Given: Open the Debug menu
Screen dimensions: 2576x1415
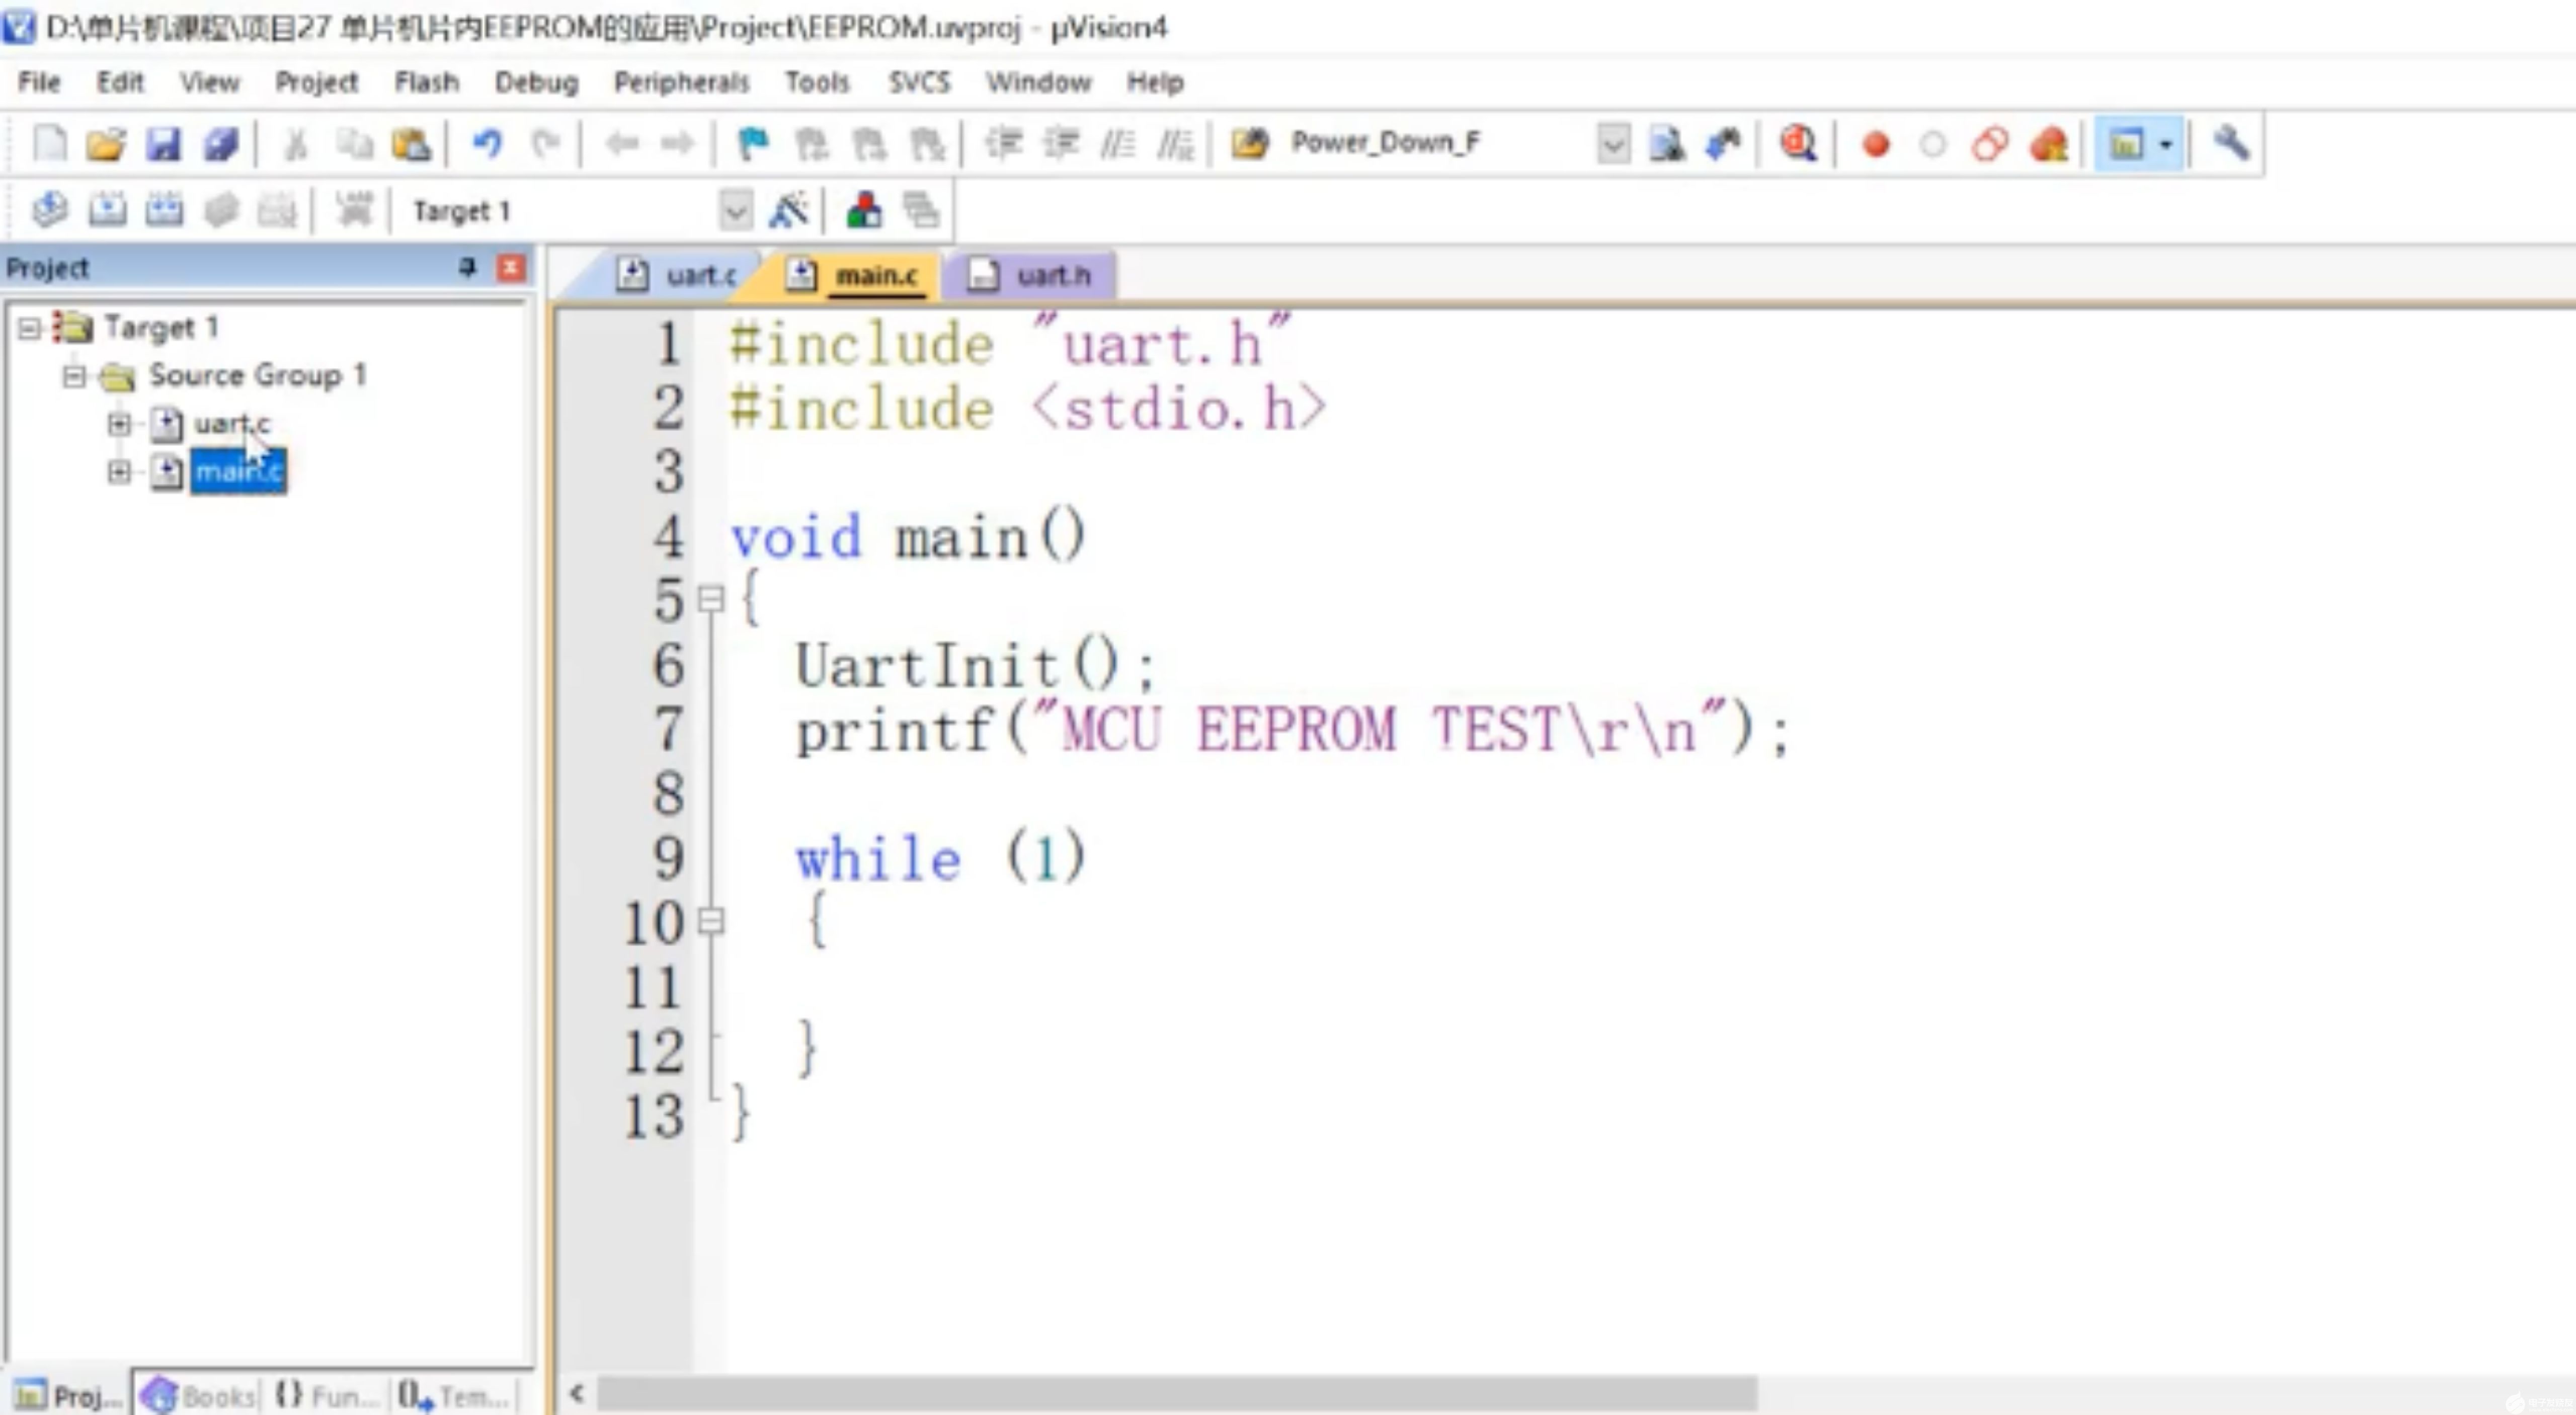Looking at the screenshot, I should 537,82.
